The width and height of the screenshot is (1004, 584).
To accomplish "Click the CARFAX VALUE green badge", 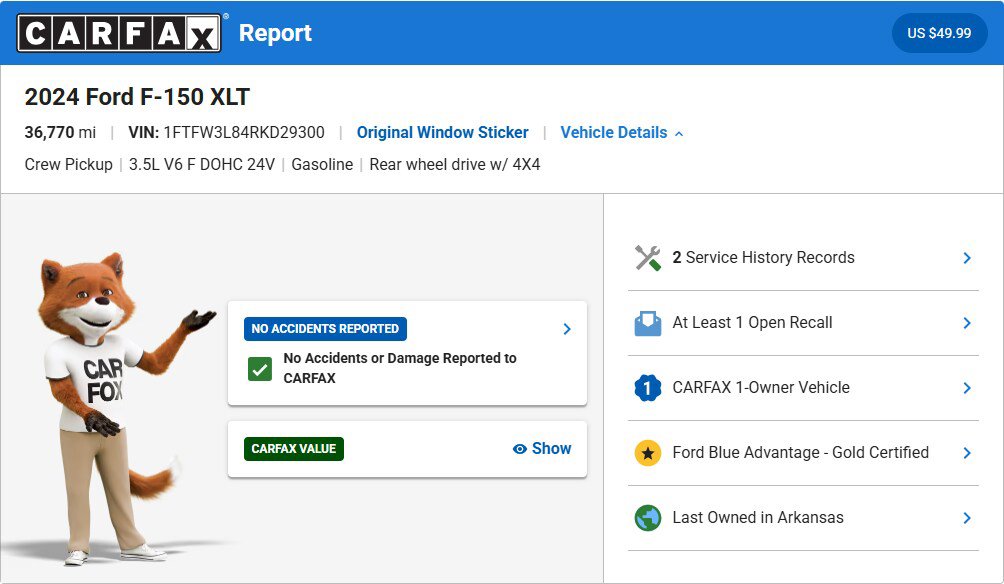I will (x=294, y=449).
